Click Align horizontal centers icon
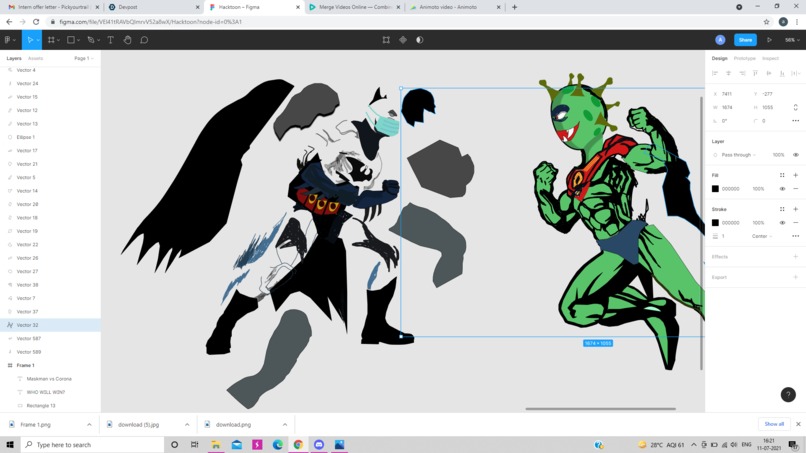Viewport: 806px width, 453px height. pos(728,74)
